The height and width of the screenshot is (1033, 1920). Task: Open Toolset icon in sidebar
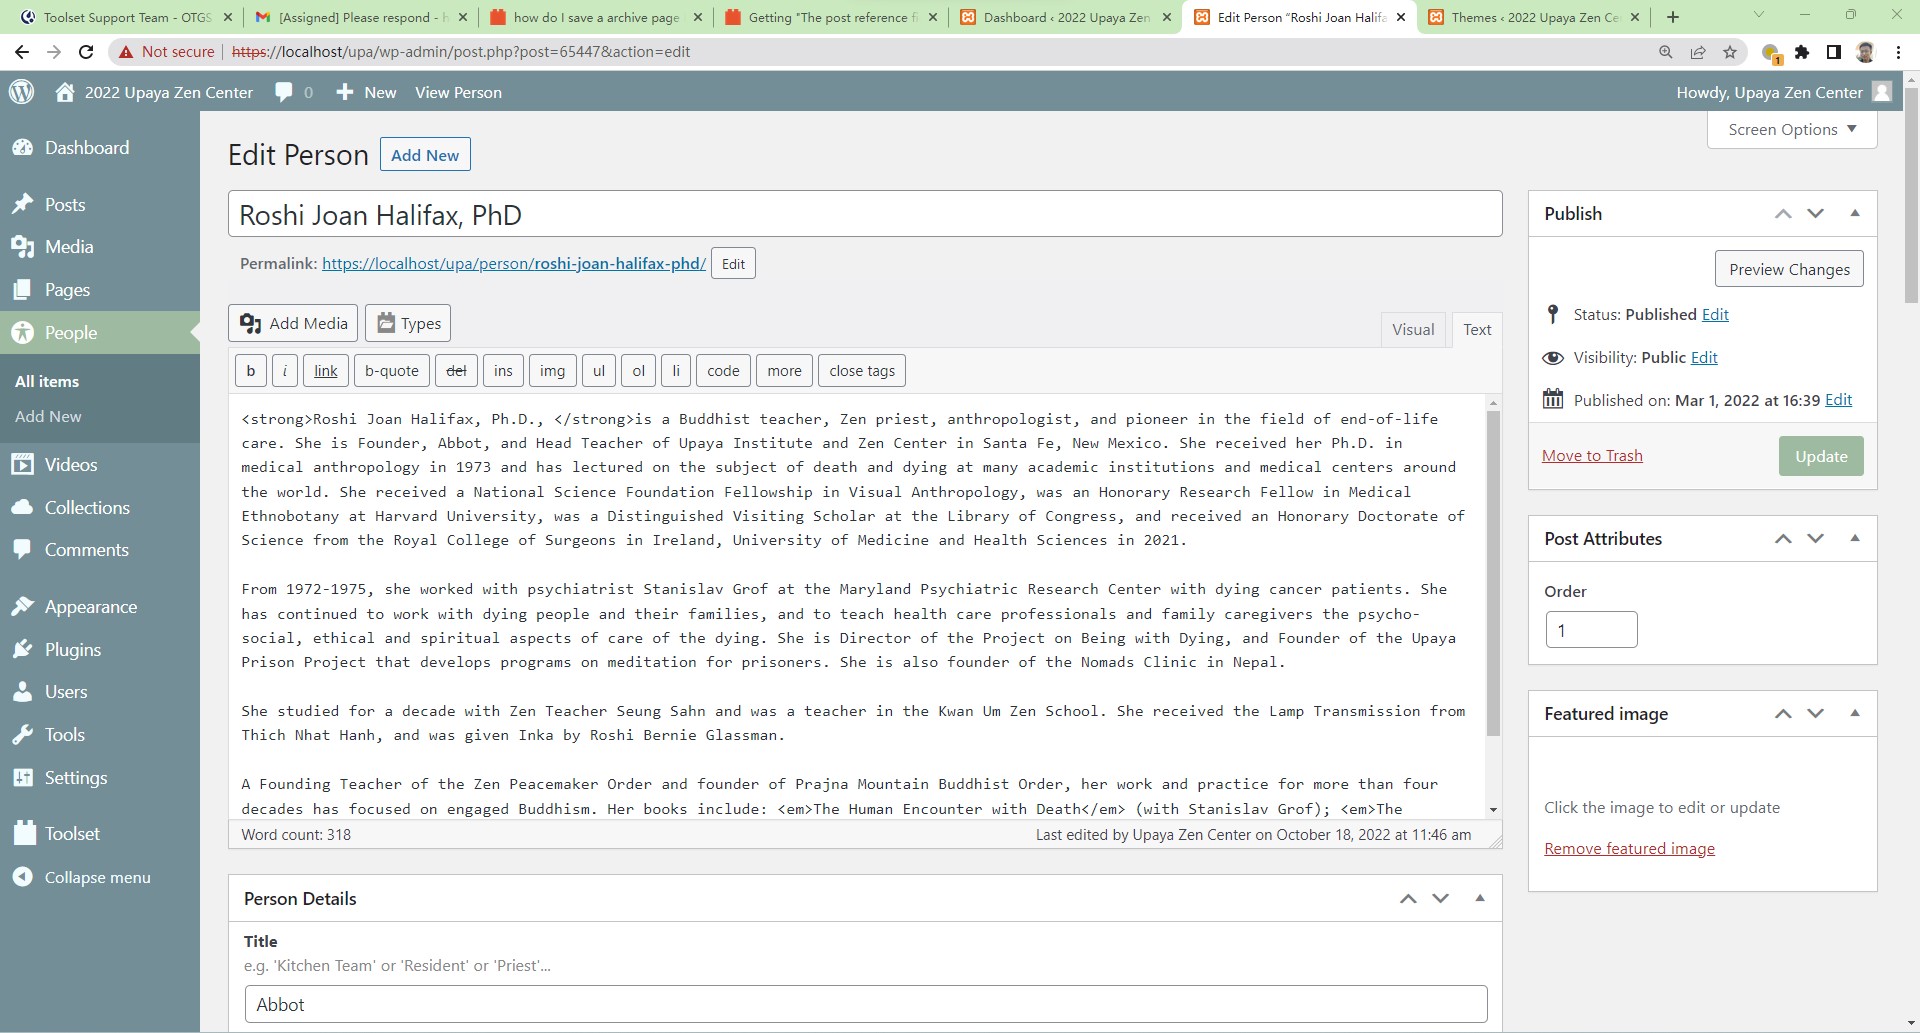click(23, 834)
